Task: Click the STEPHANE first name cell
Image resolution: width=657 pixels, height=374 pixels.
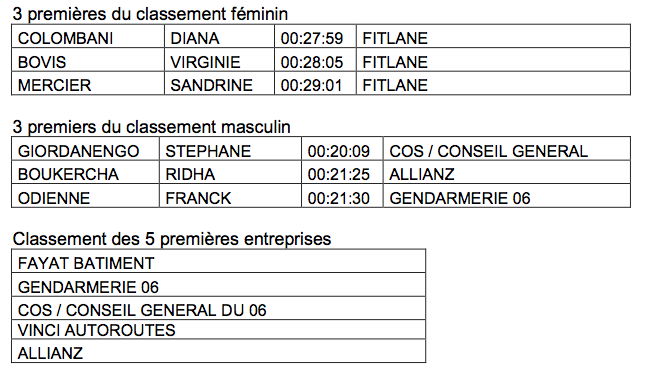Action: tap(230, 149)
